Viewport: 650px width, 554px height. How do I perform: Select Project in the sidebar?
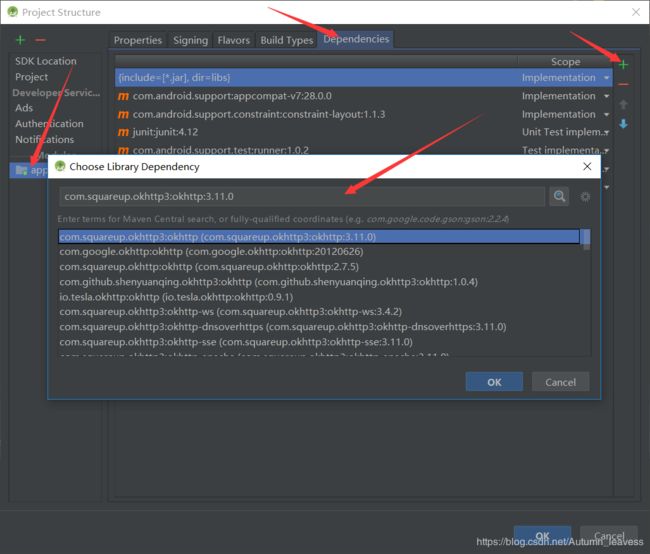point(32,77)
